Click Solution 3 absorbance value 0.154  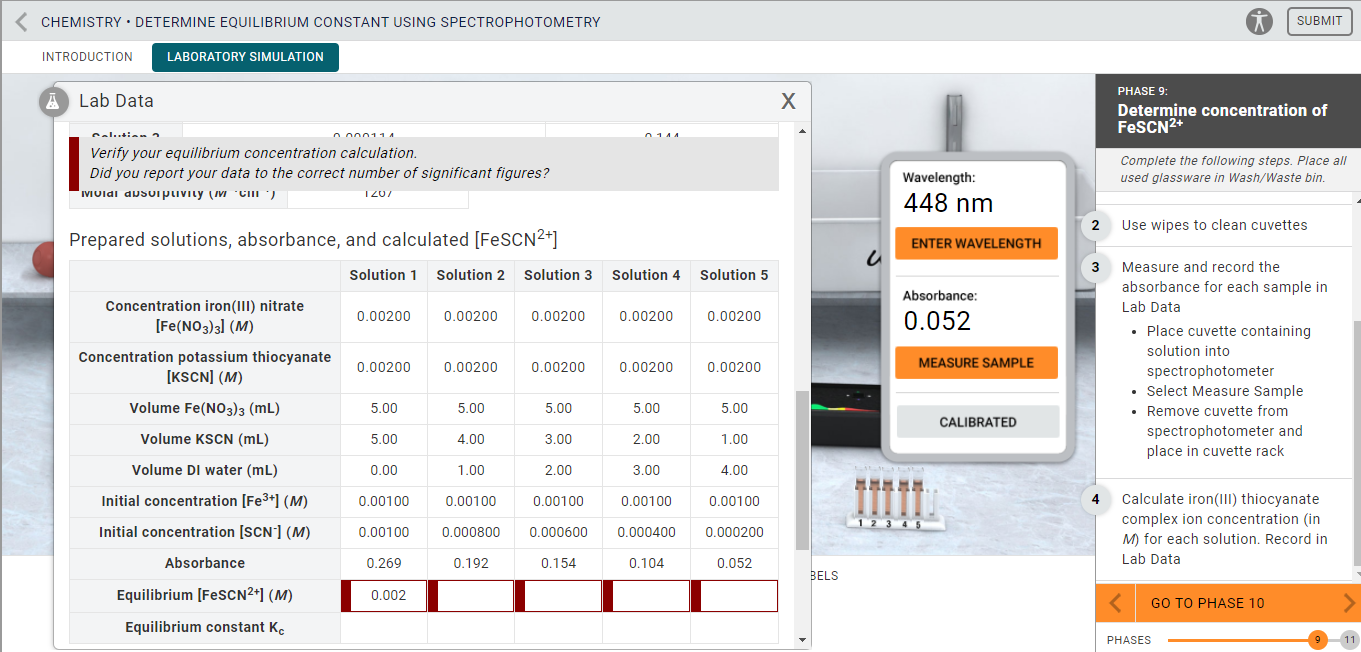click(559, 564)
